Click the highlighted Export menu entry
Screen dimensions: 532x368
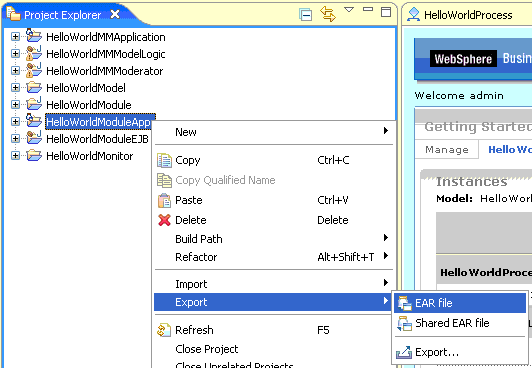[x=273, y=302]
